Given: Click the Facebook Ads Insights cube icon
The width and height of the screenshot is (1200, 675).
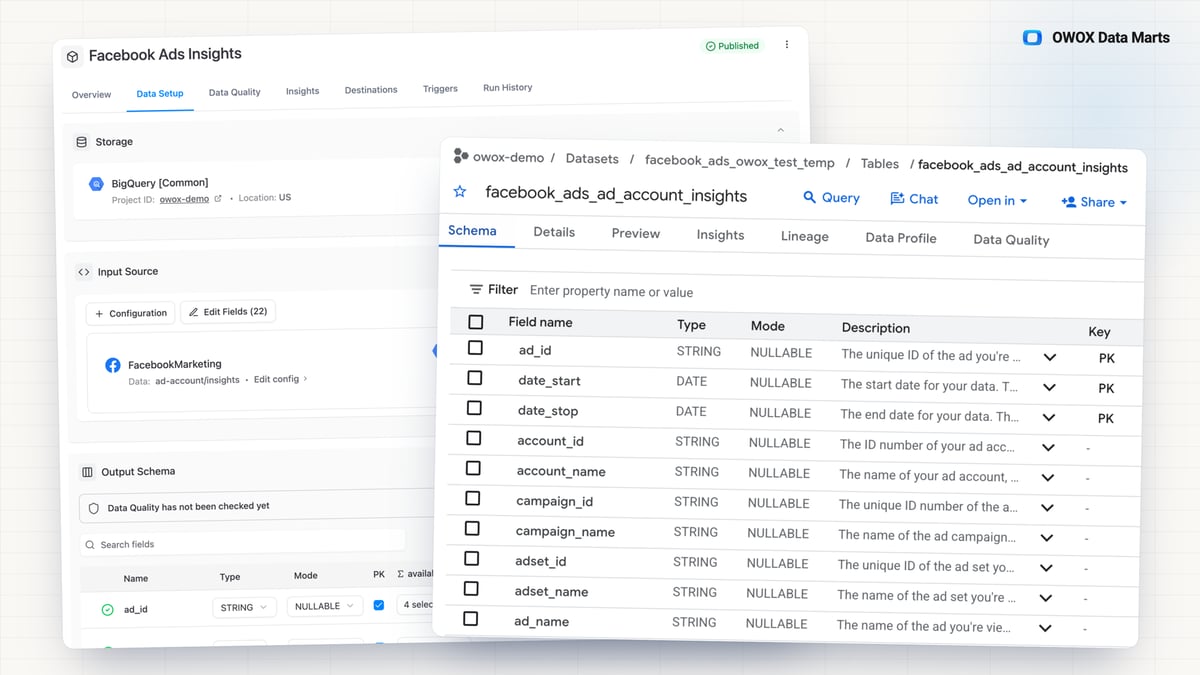Looking at the screenshot, I should [73, 57].
